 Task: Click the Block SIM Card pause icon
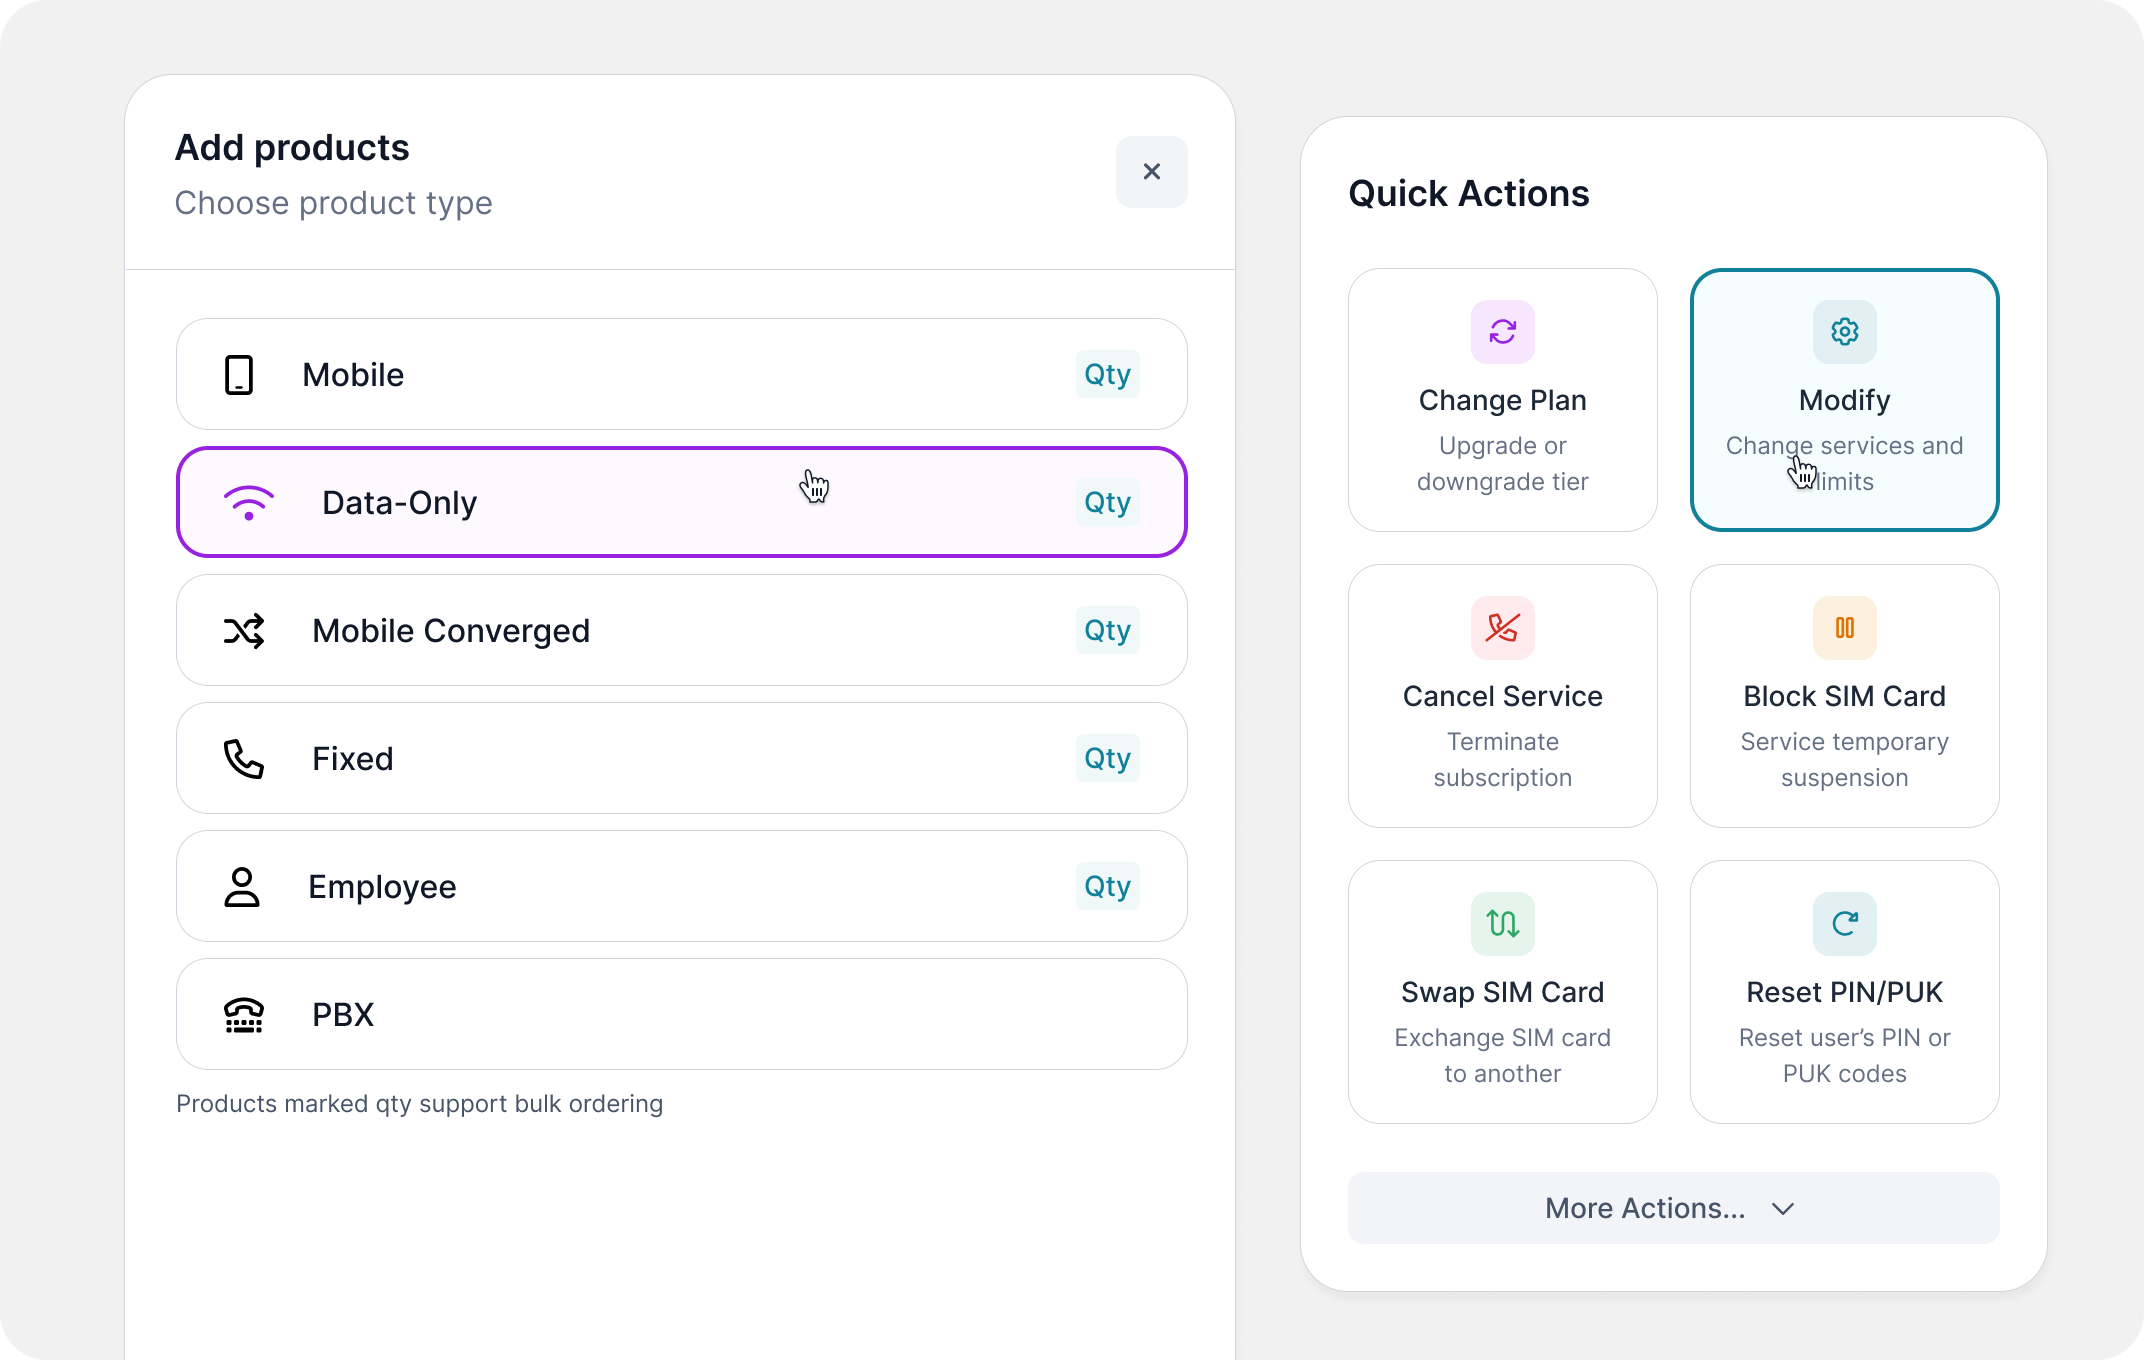click(x=1844, y=627)
